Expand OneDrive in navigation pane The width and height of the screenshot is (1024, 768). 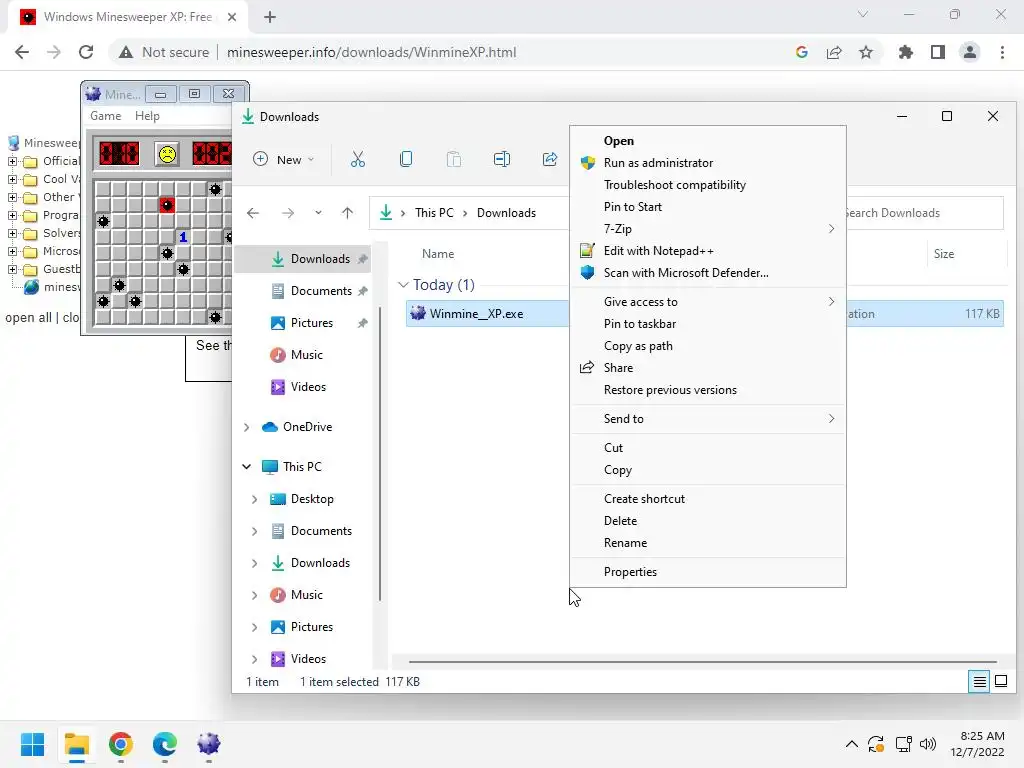point(246,427)
